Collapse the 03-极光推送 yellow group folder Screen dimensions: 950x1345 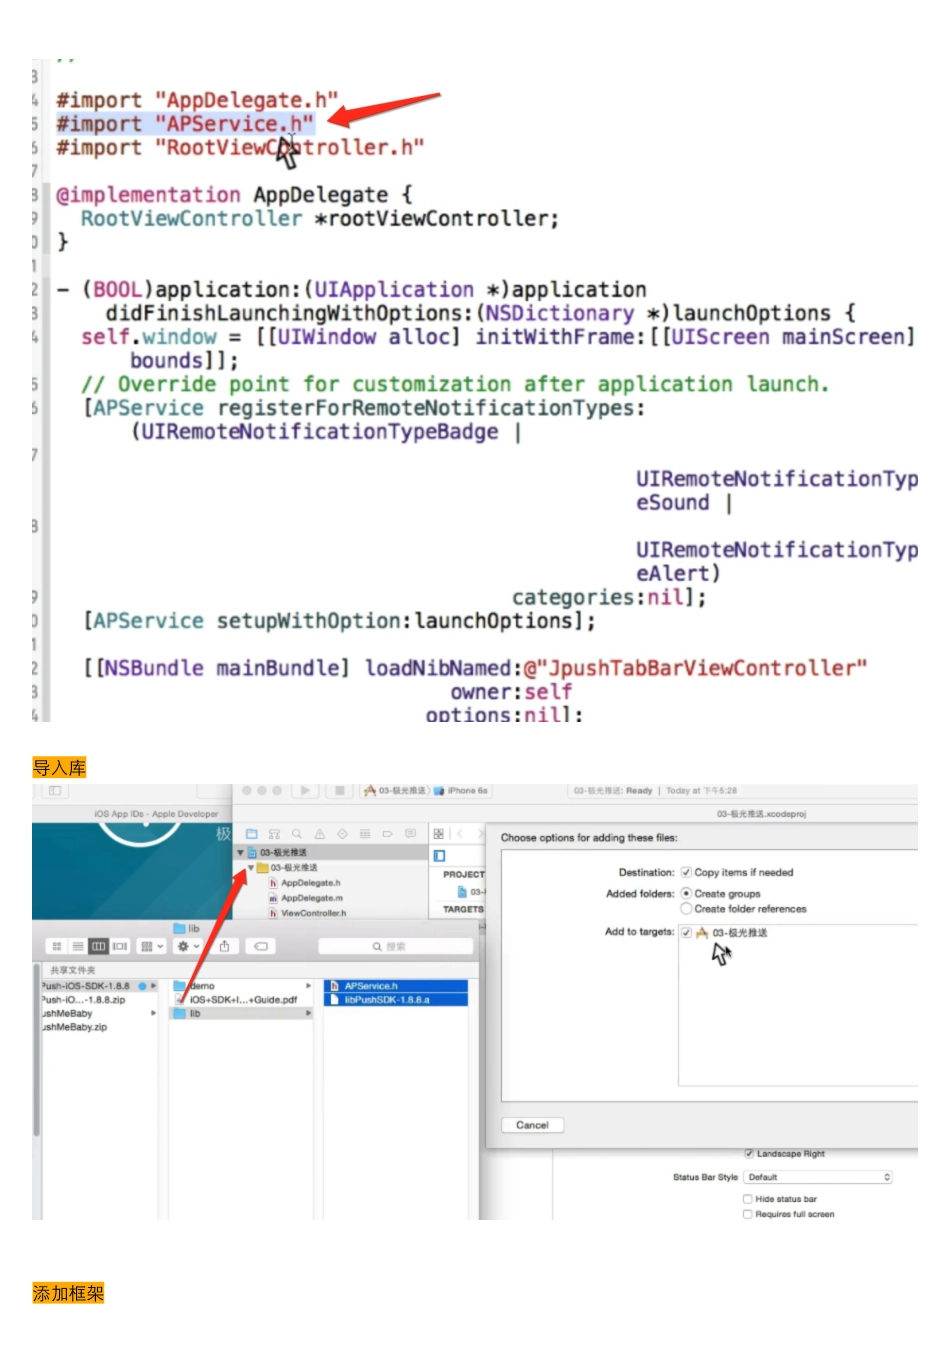pos(251,868)
